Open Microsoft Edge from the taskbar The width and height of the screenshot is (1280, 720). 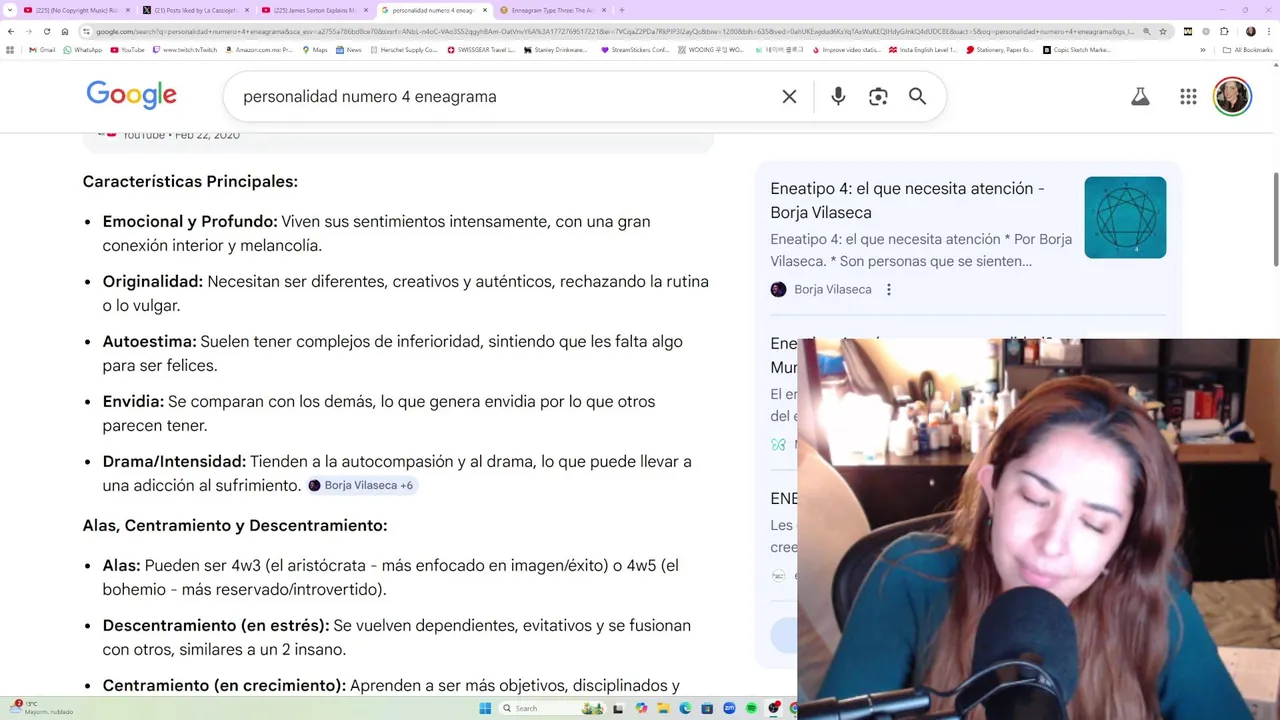685,708
